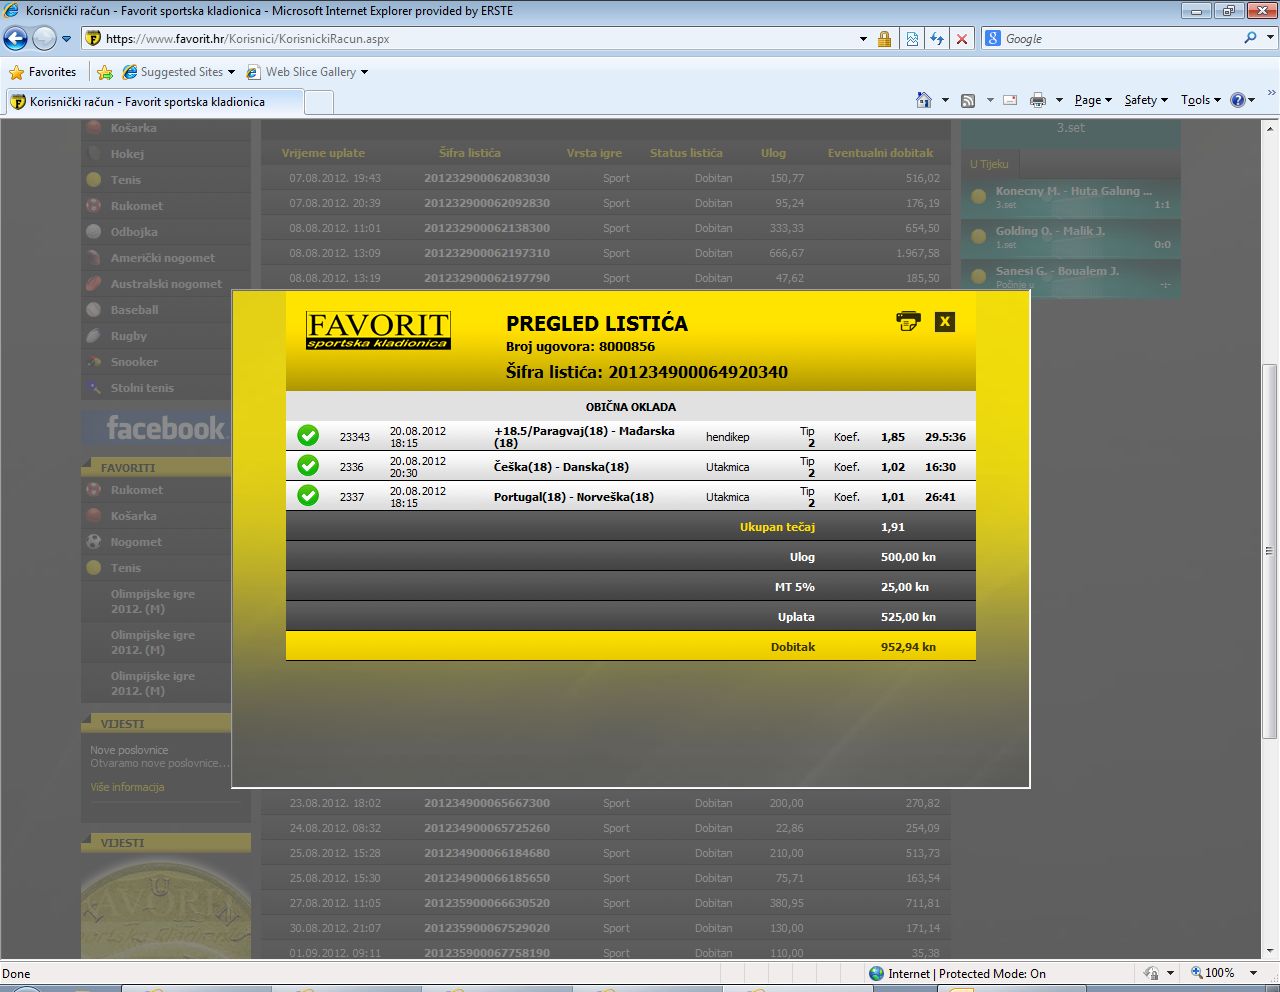Screen dimensions: 1280x992
Task: Expand Home button dropdown arrow
Action: [945, 100]
